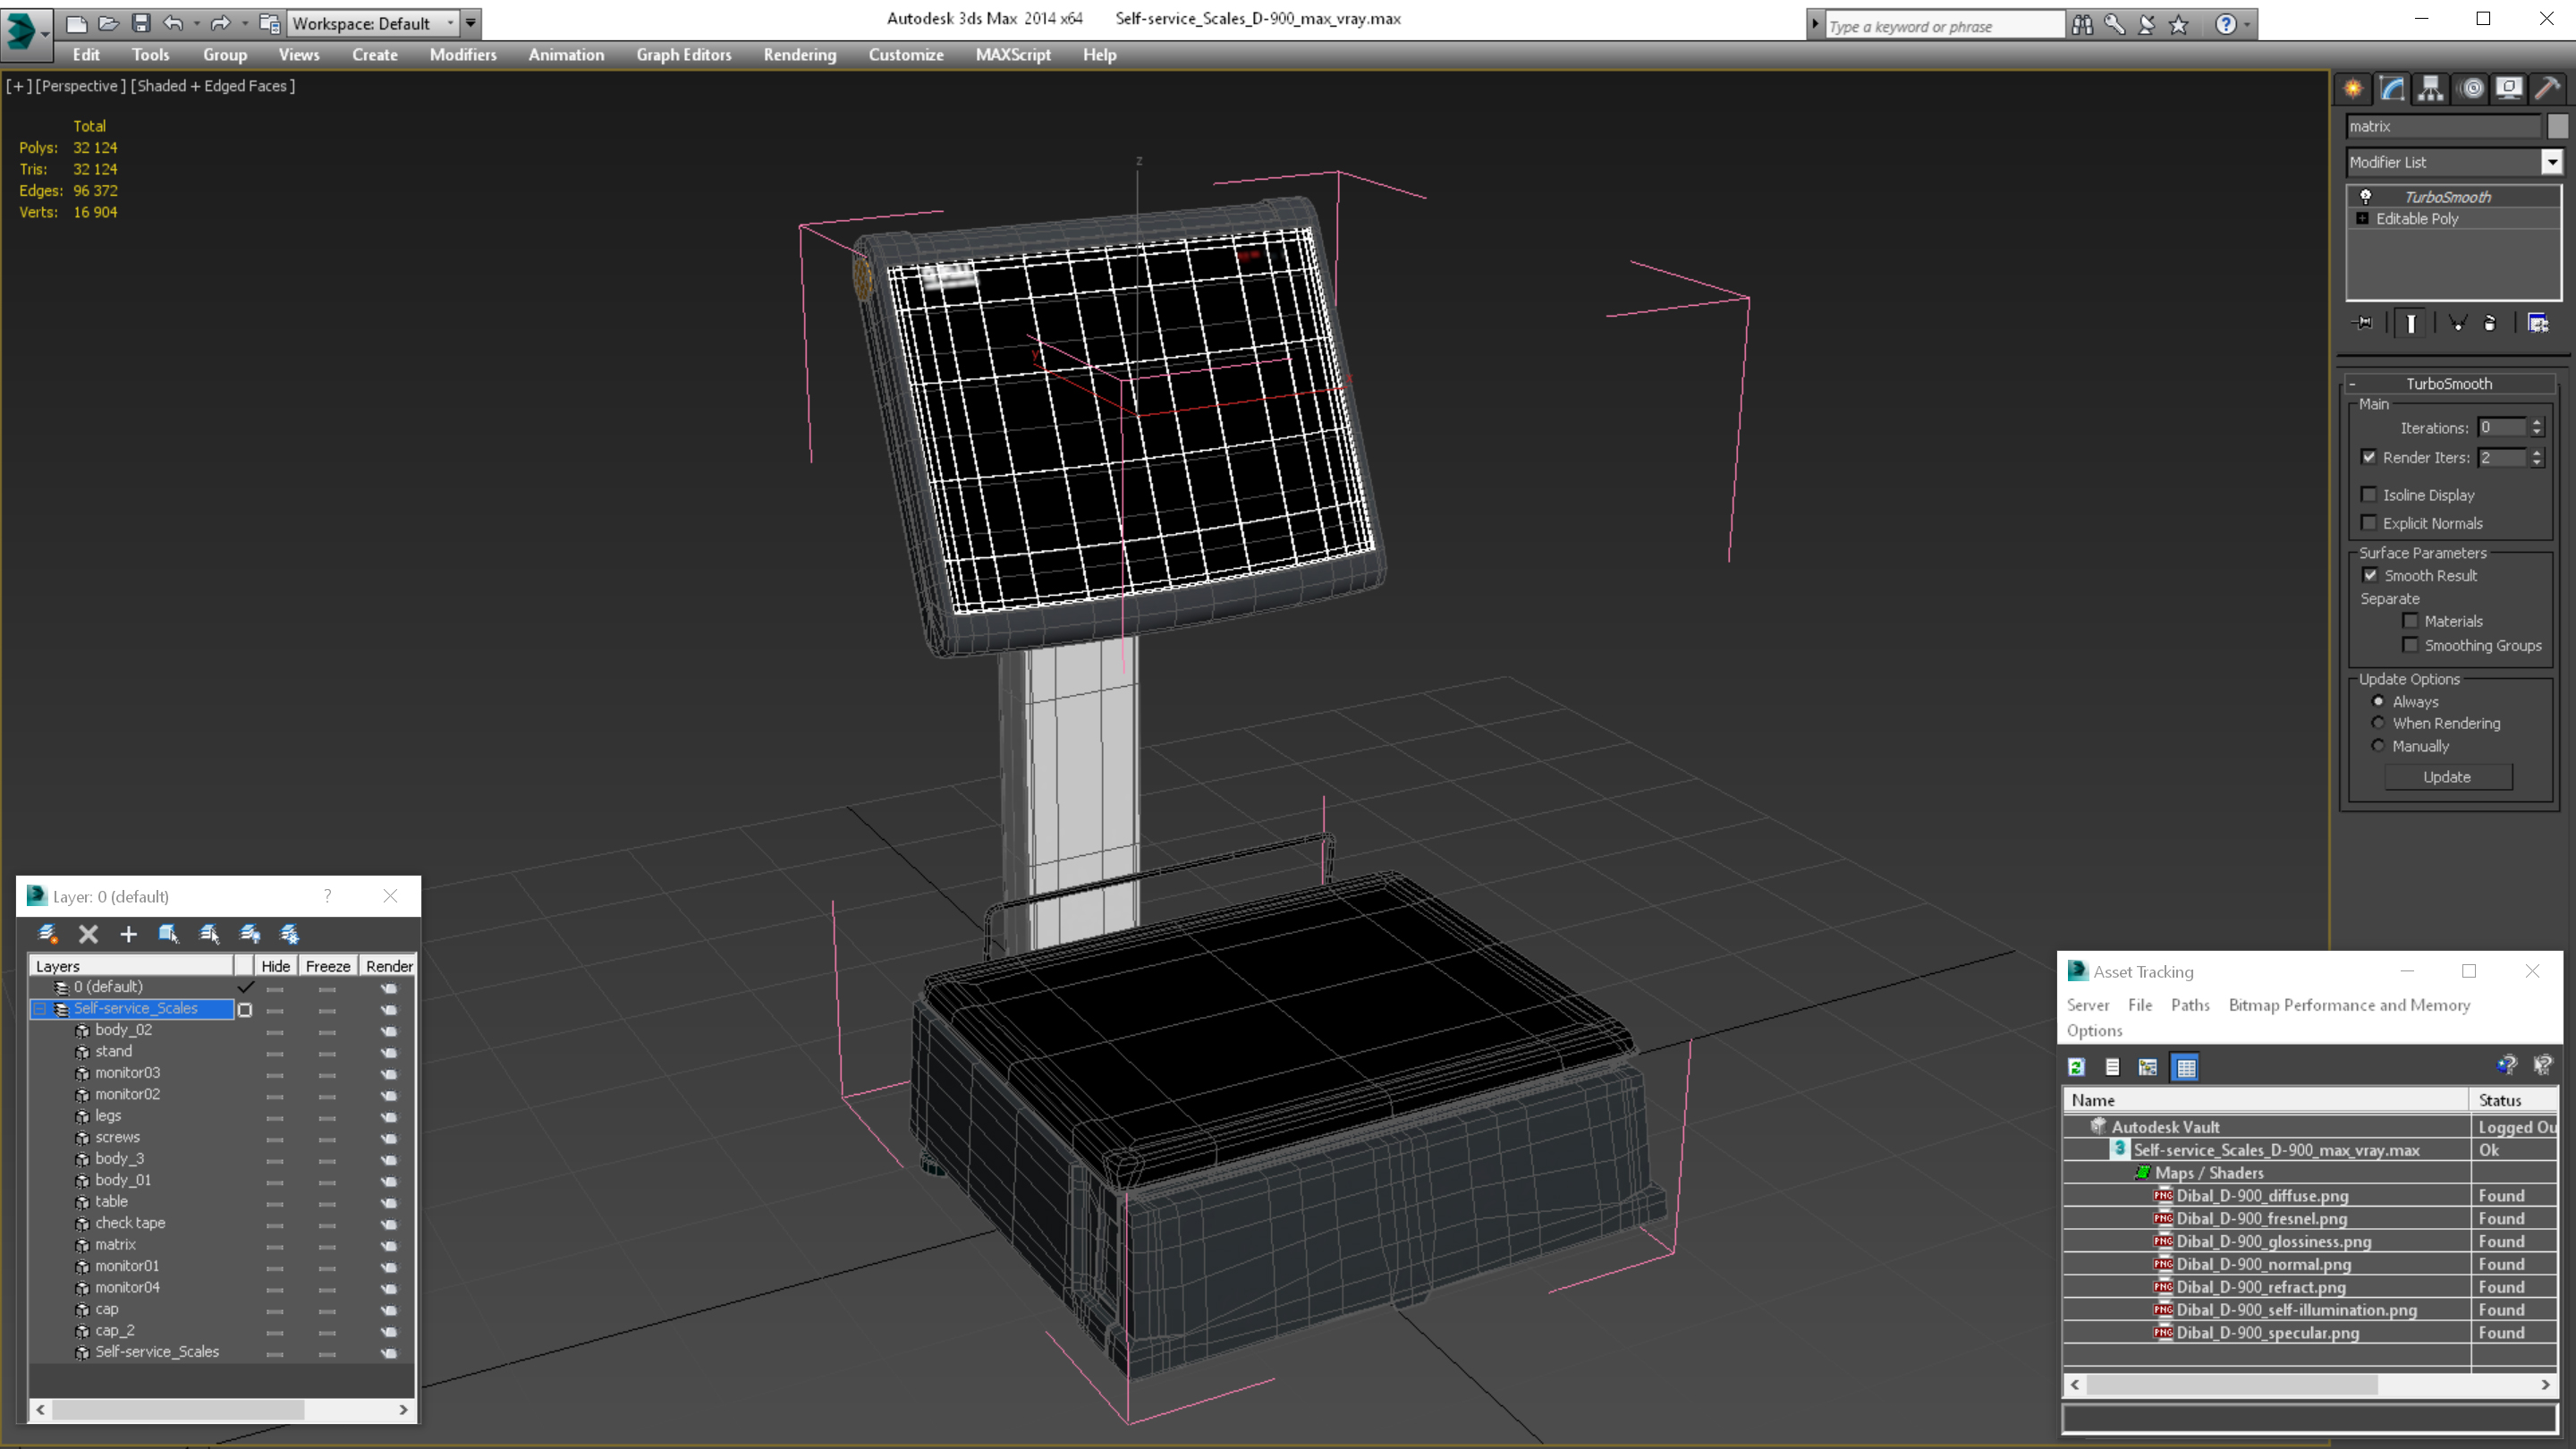Click the binoculars search icon in InfoCenter

[x=2082, y=24]
